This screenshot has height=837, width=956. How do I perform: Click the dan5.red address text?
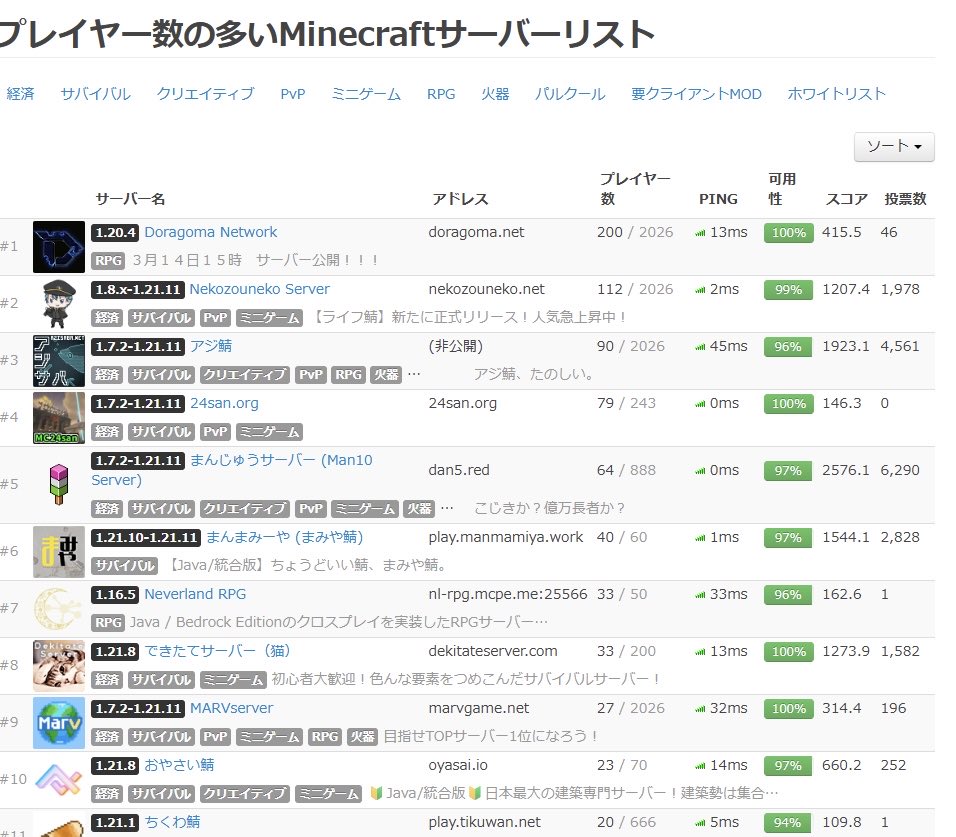[459, 470]
